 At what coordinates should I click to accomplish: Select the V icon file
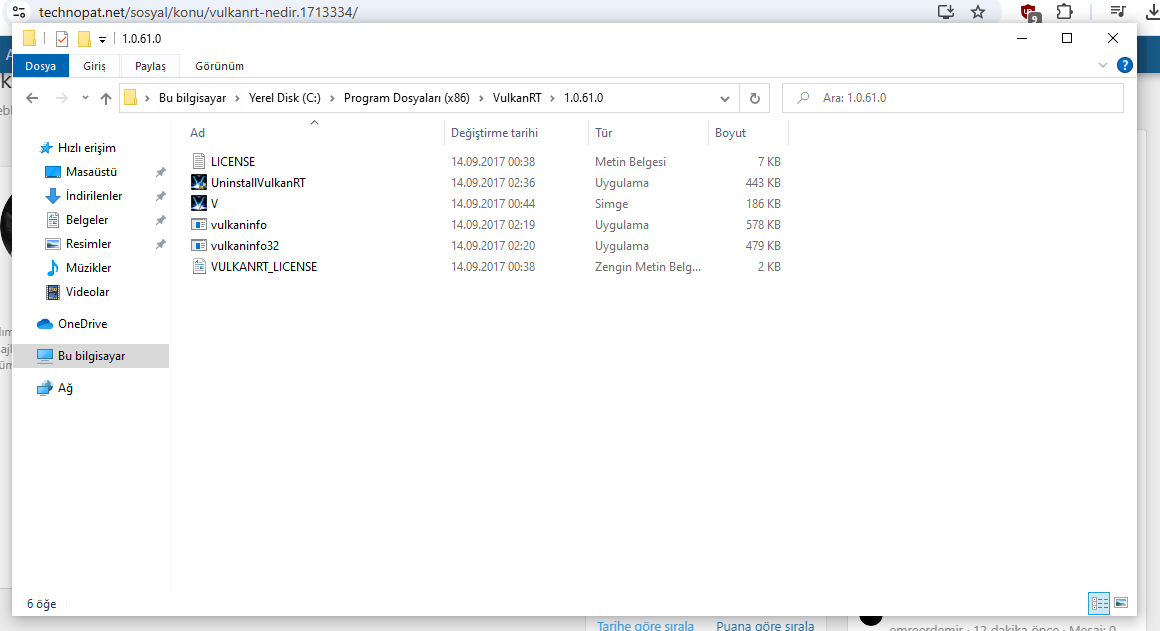click(x=198, y=203)
